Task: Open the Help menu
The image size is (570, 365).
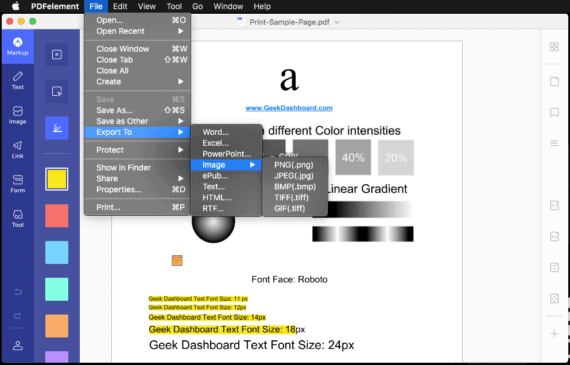Action: [x=262, y=6]
